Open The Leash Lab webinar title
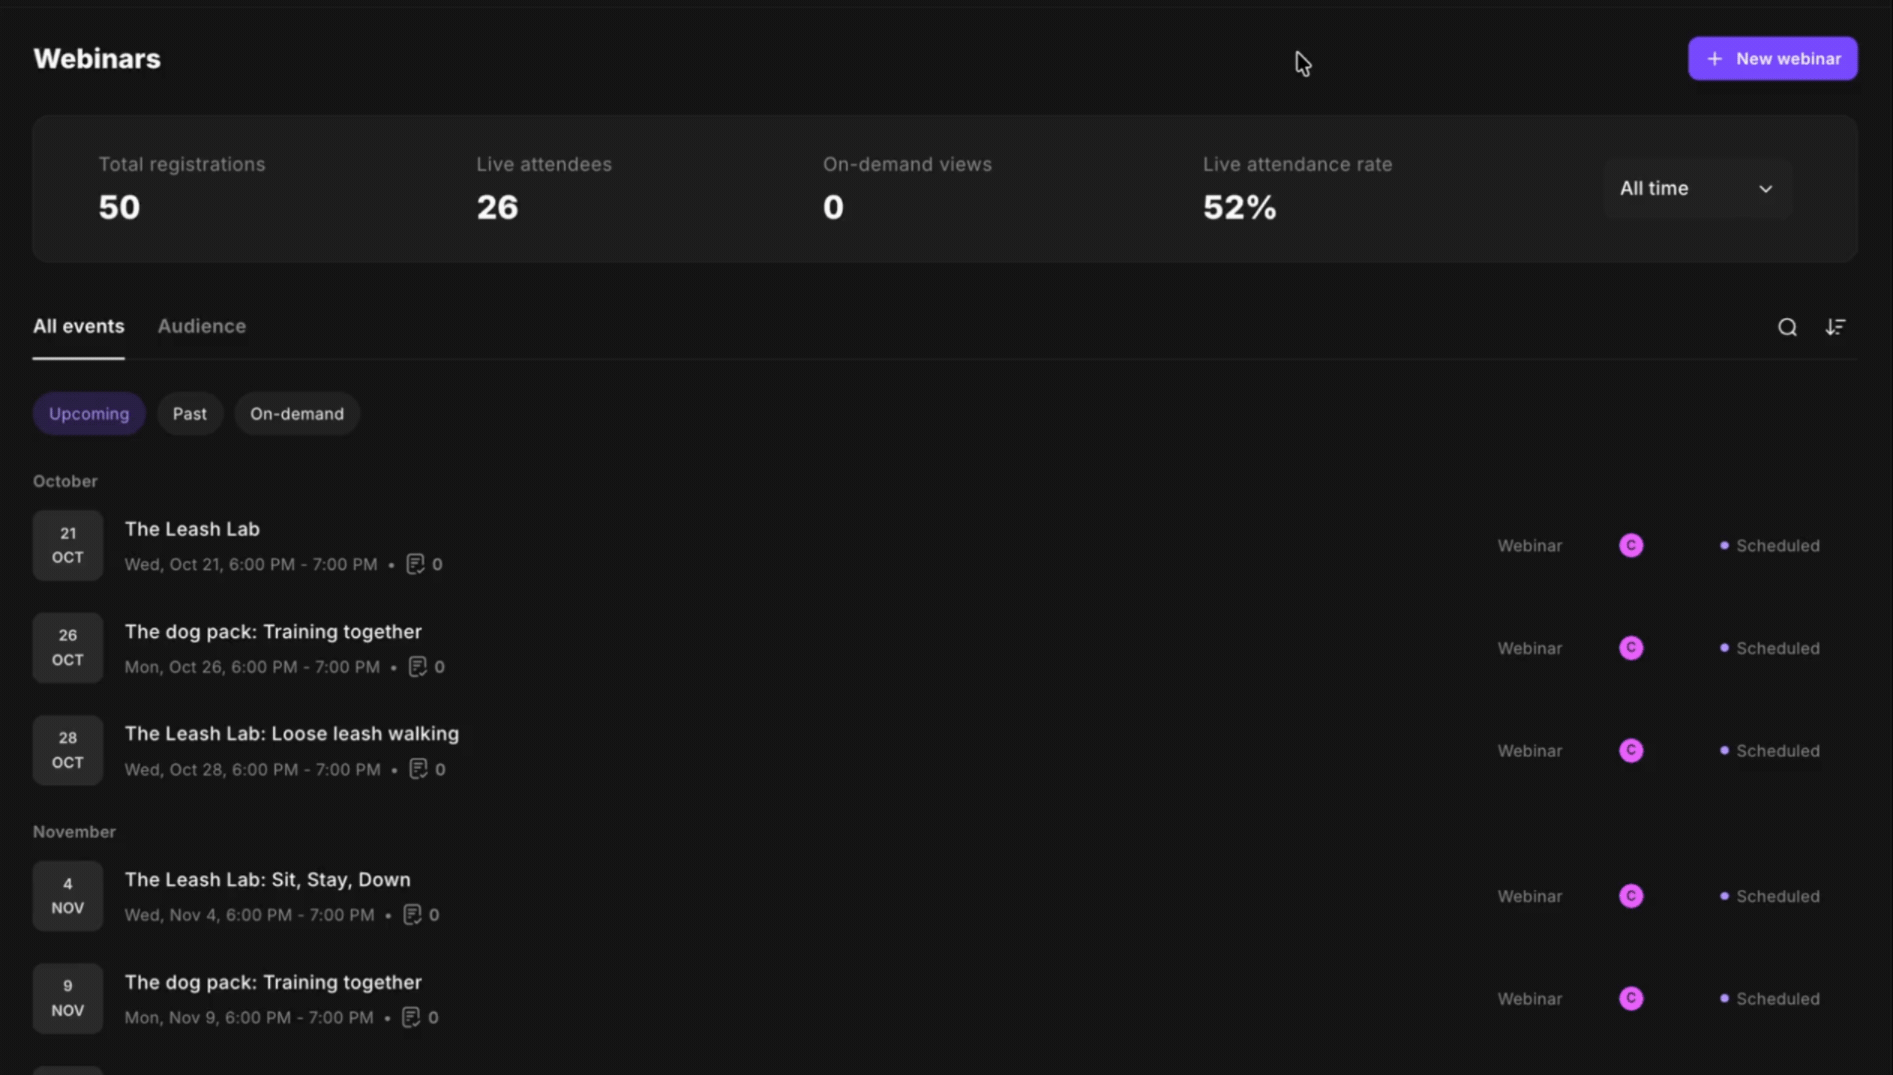The image size is (1893, 1075). 192,529
